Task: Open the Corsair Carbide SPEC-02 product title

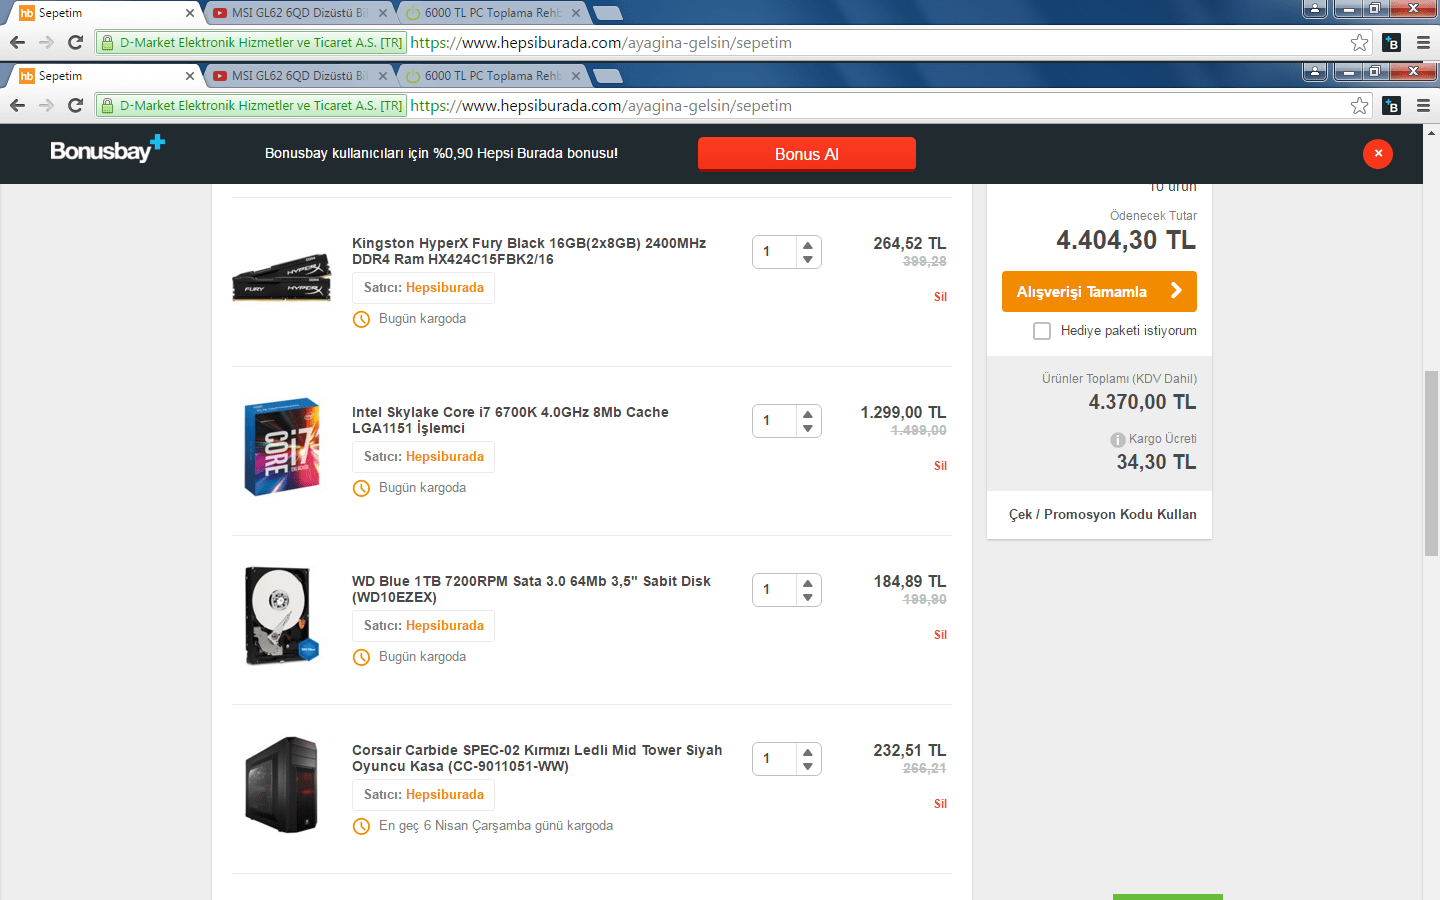Action: (x=537, y=758)
